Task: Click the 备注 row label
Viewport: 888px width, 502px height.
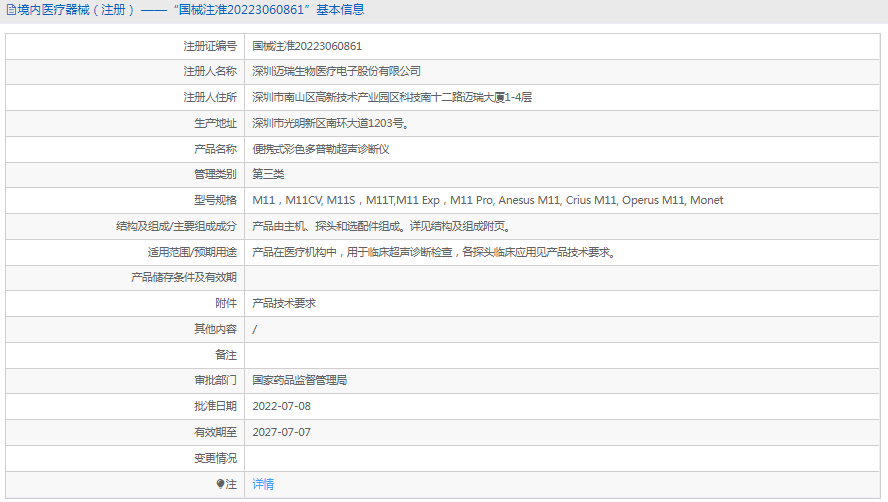Action: point(226,355)
